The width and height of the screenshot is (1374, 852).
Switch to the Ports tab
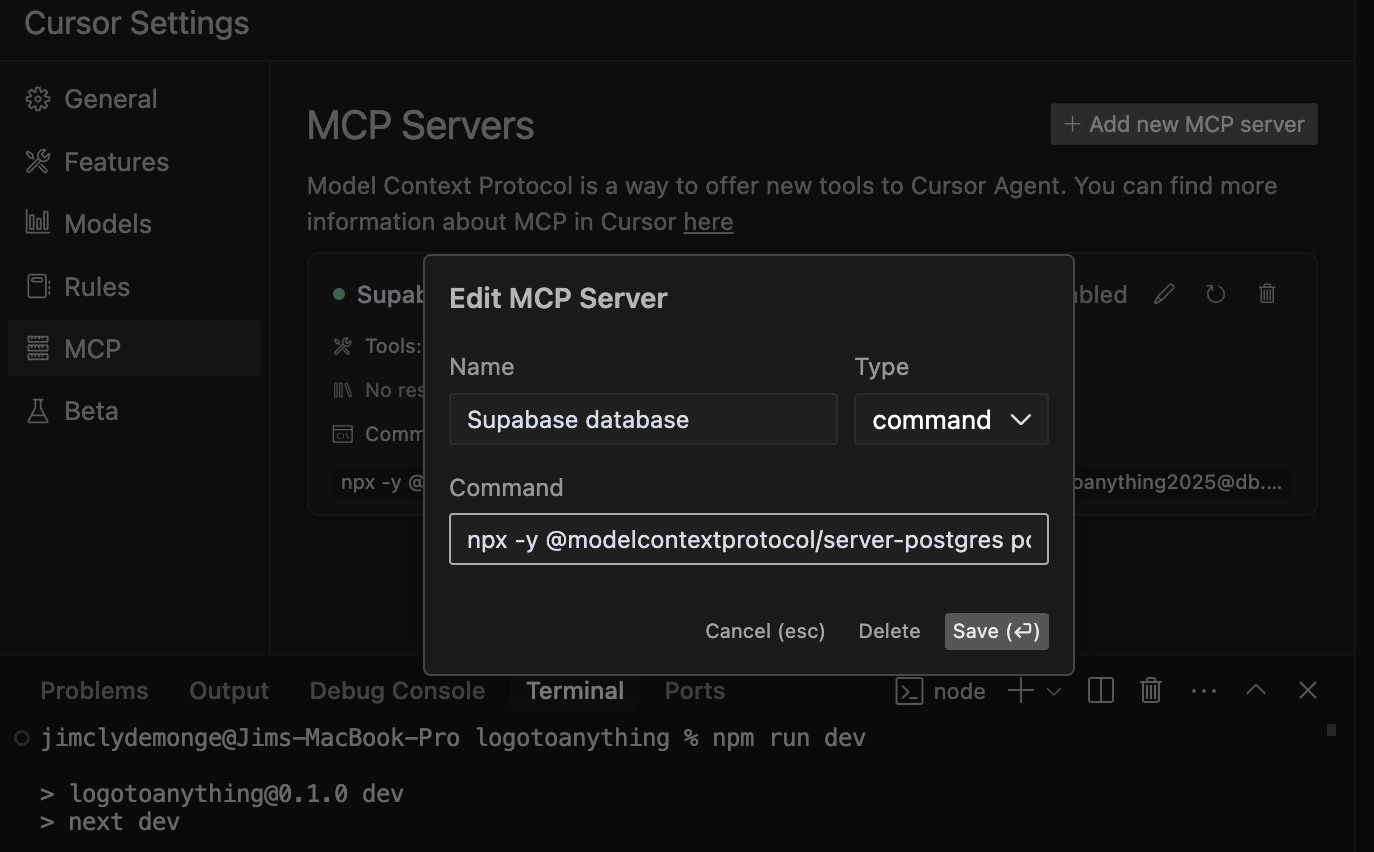(x=694, y=690)
